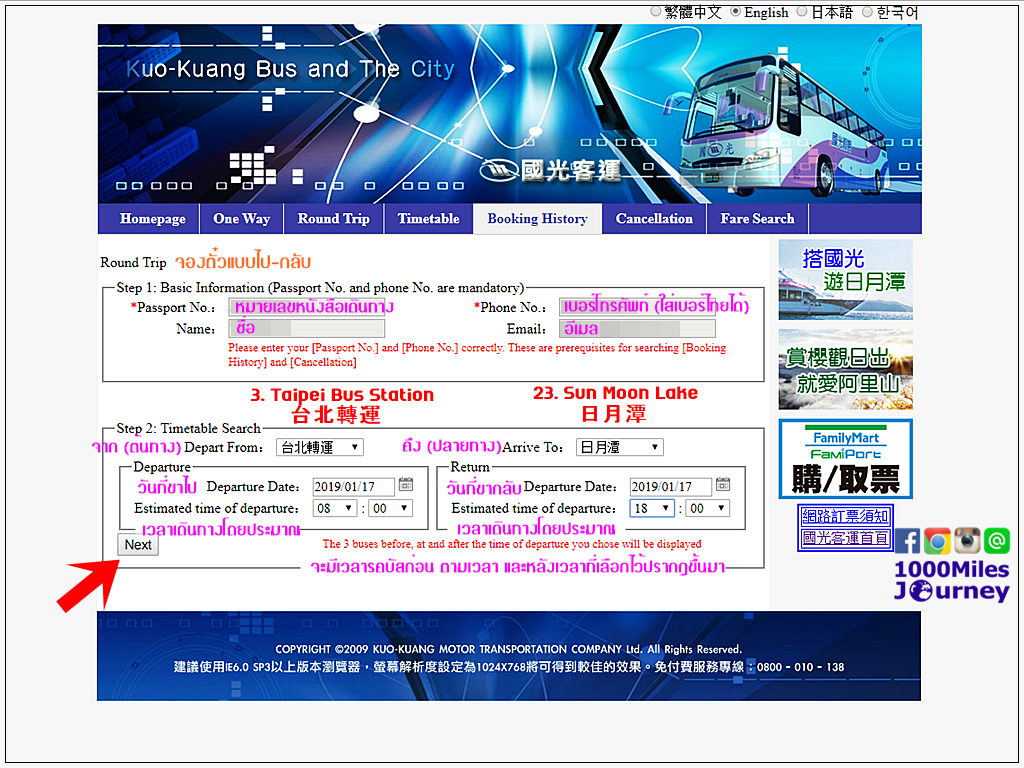Open the outbound departure date calendar icon

tap(406, 485)
